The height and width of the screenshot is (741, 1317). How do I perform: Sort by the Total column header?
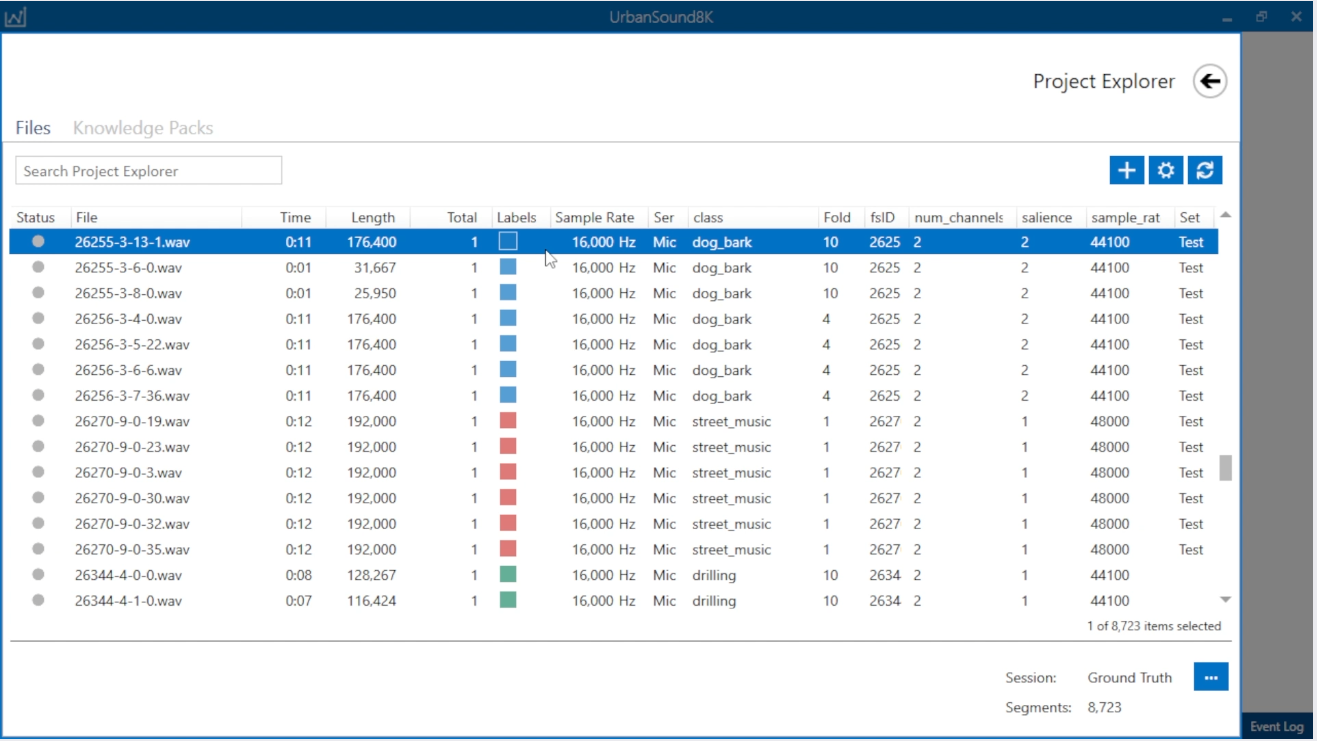tap(462, 217)
